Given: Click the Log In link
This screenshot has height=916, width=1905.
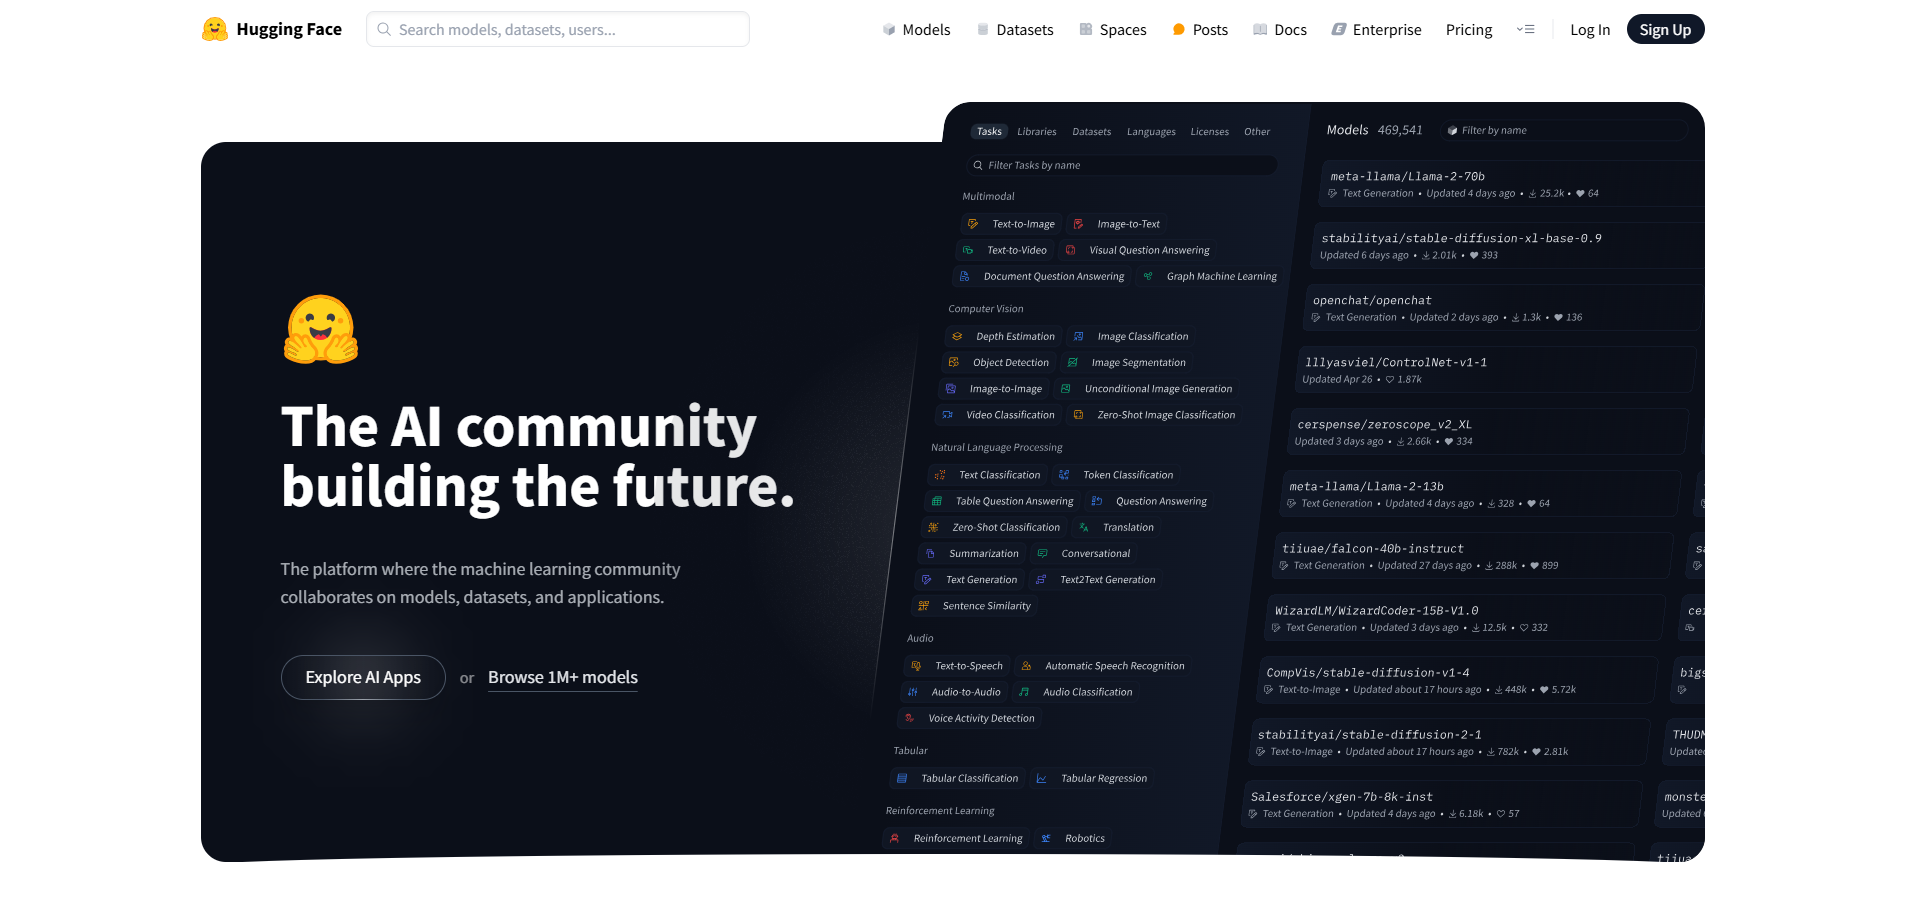Looking at the screenshot, I should (x=1589, y=30).
